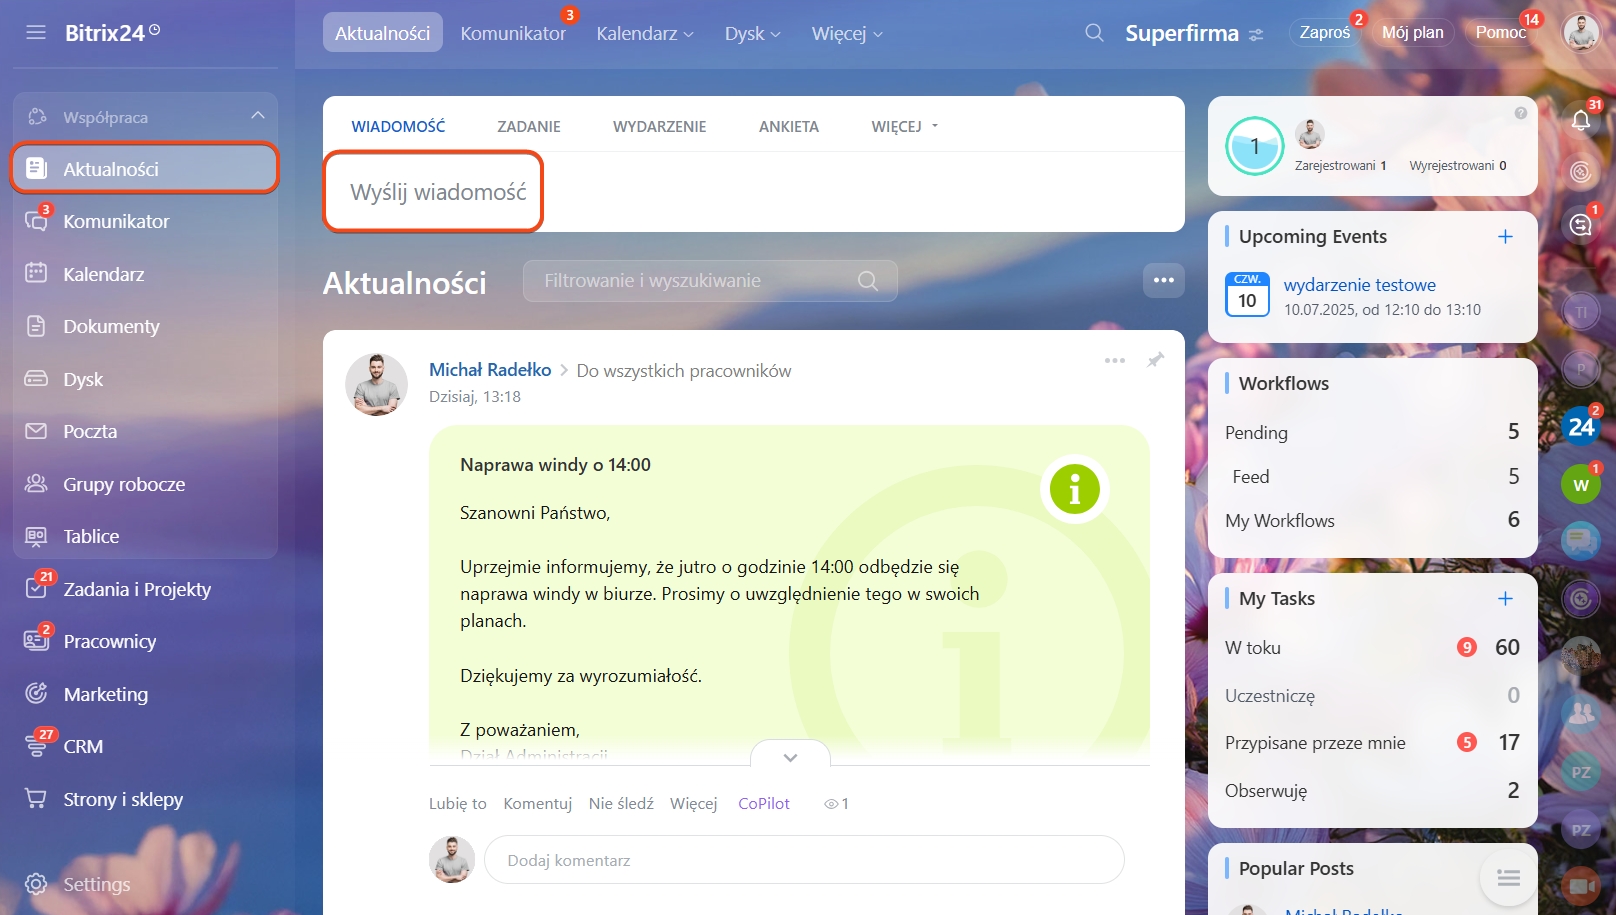Click the Wyślij wiadomość message field

(x=754, y=192)
